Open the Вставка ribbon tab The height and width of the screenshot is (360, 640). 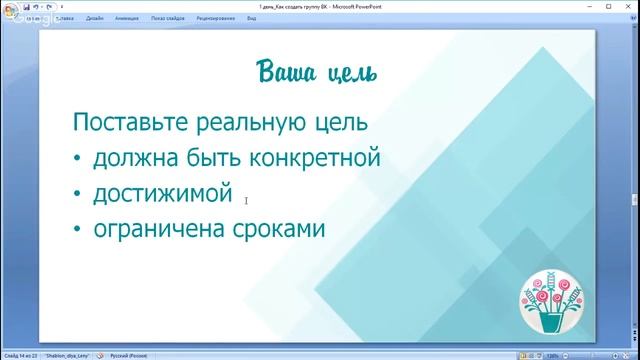pos(65,18)
